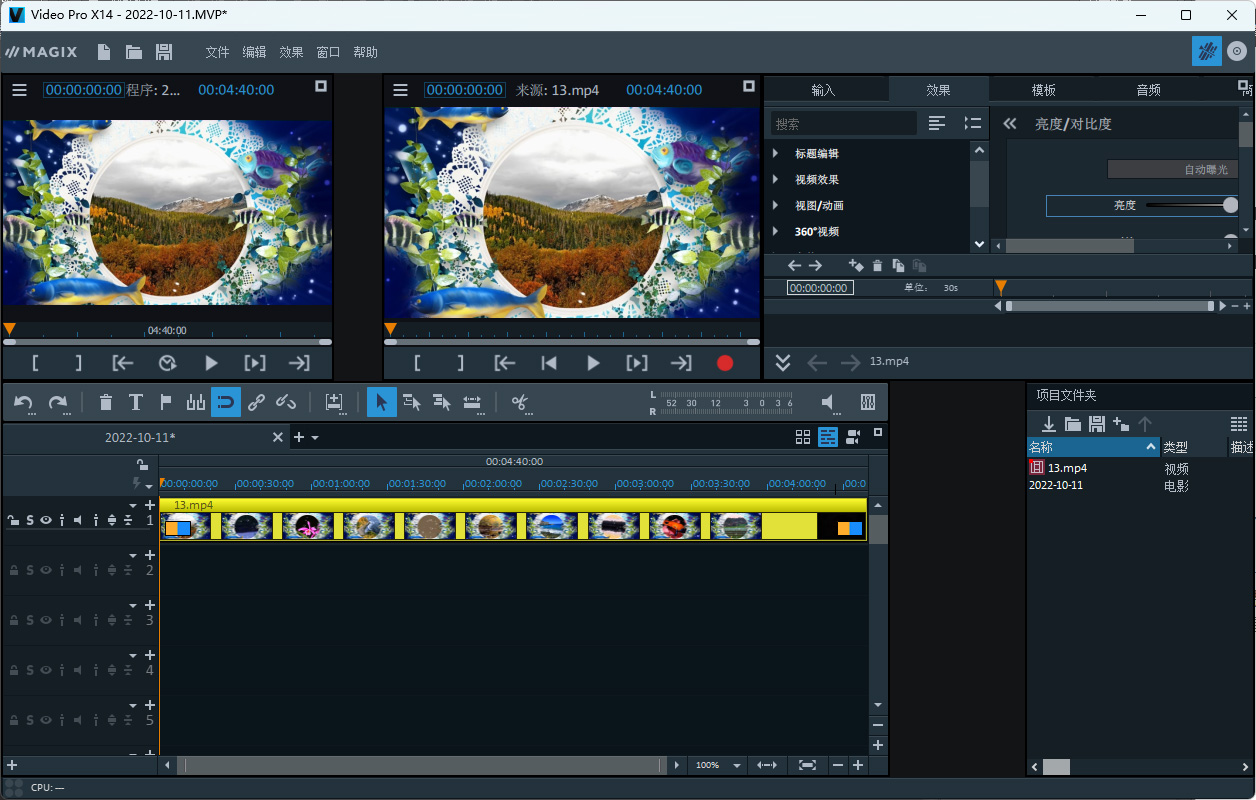Image resolution: width=1256 pixels, height=800 pixels.
Task: Open the 窗口 menu
Action: click(x=328, y=52)
